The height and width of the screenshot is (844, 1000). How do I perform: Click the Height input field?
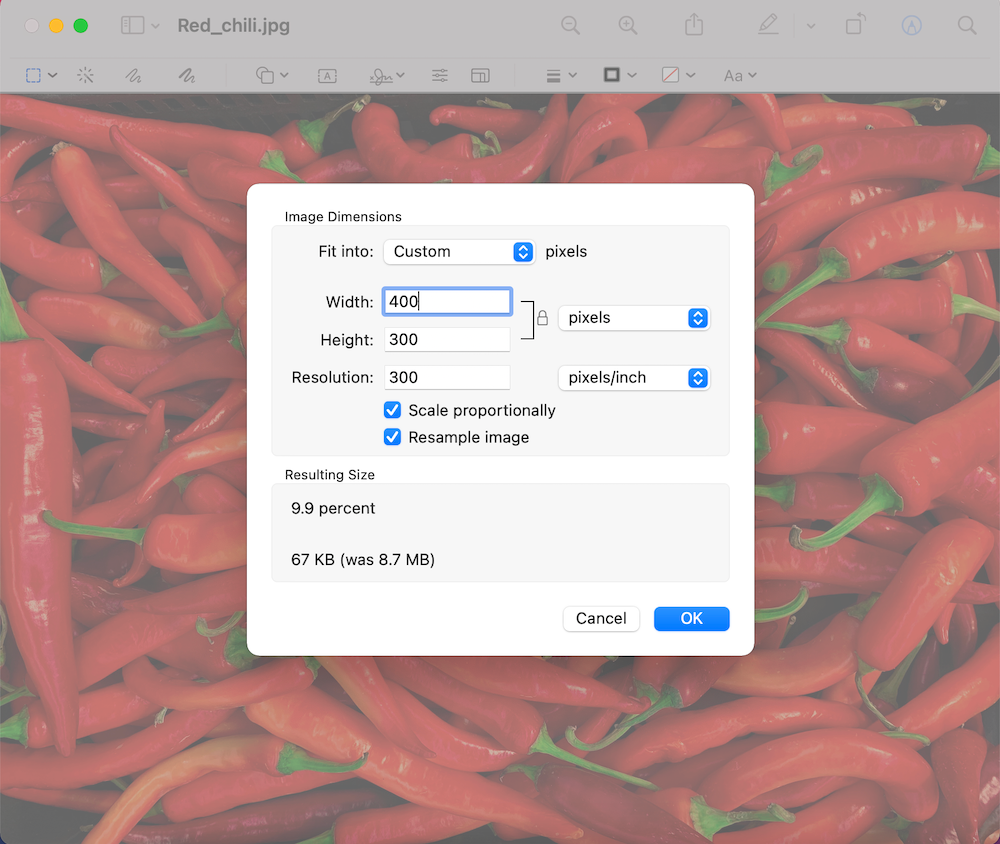(447, 339)
